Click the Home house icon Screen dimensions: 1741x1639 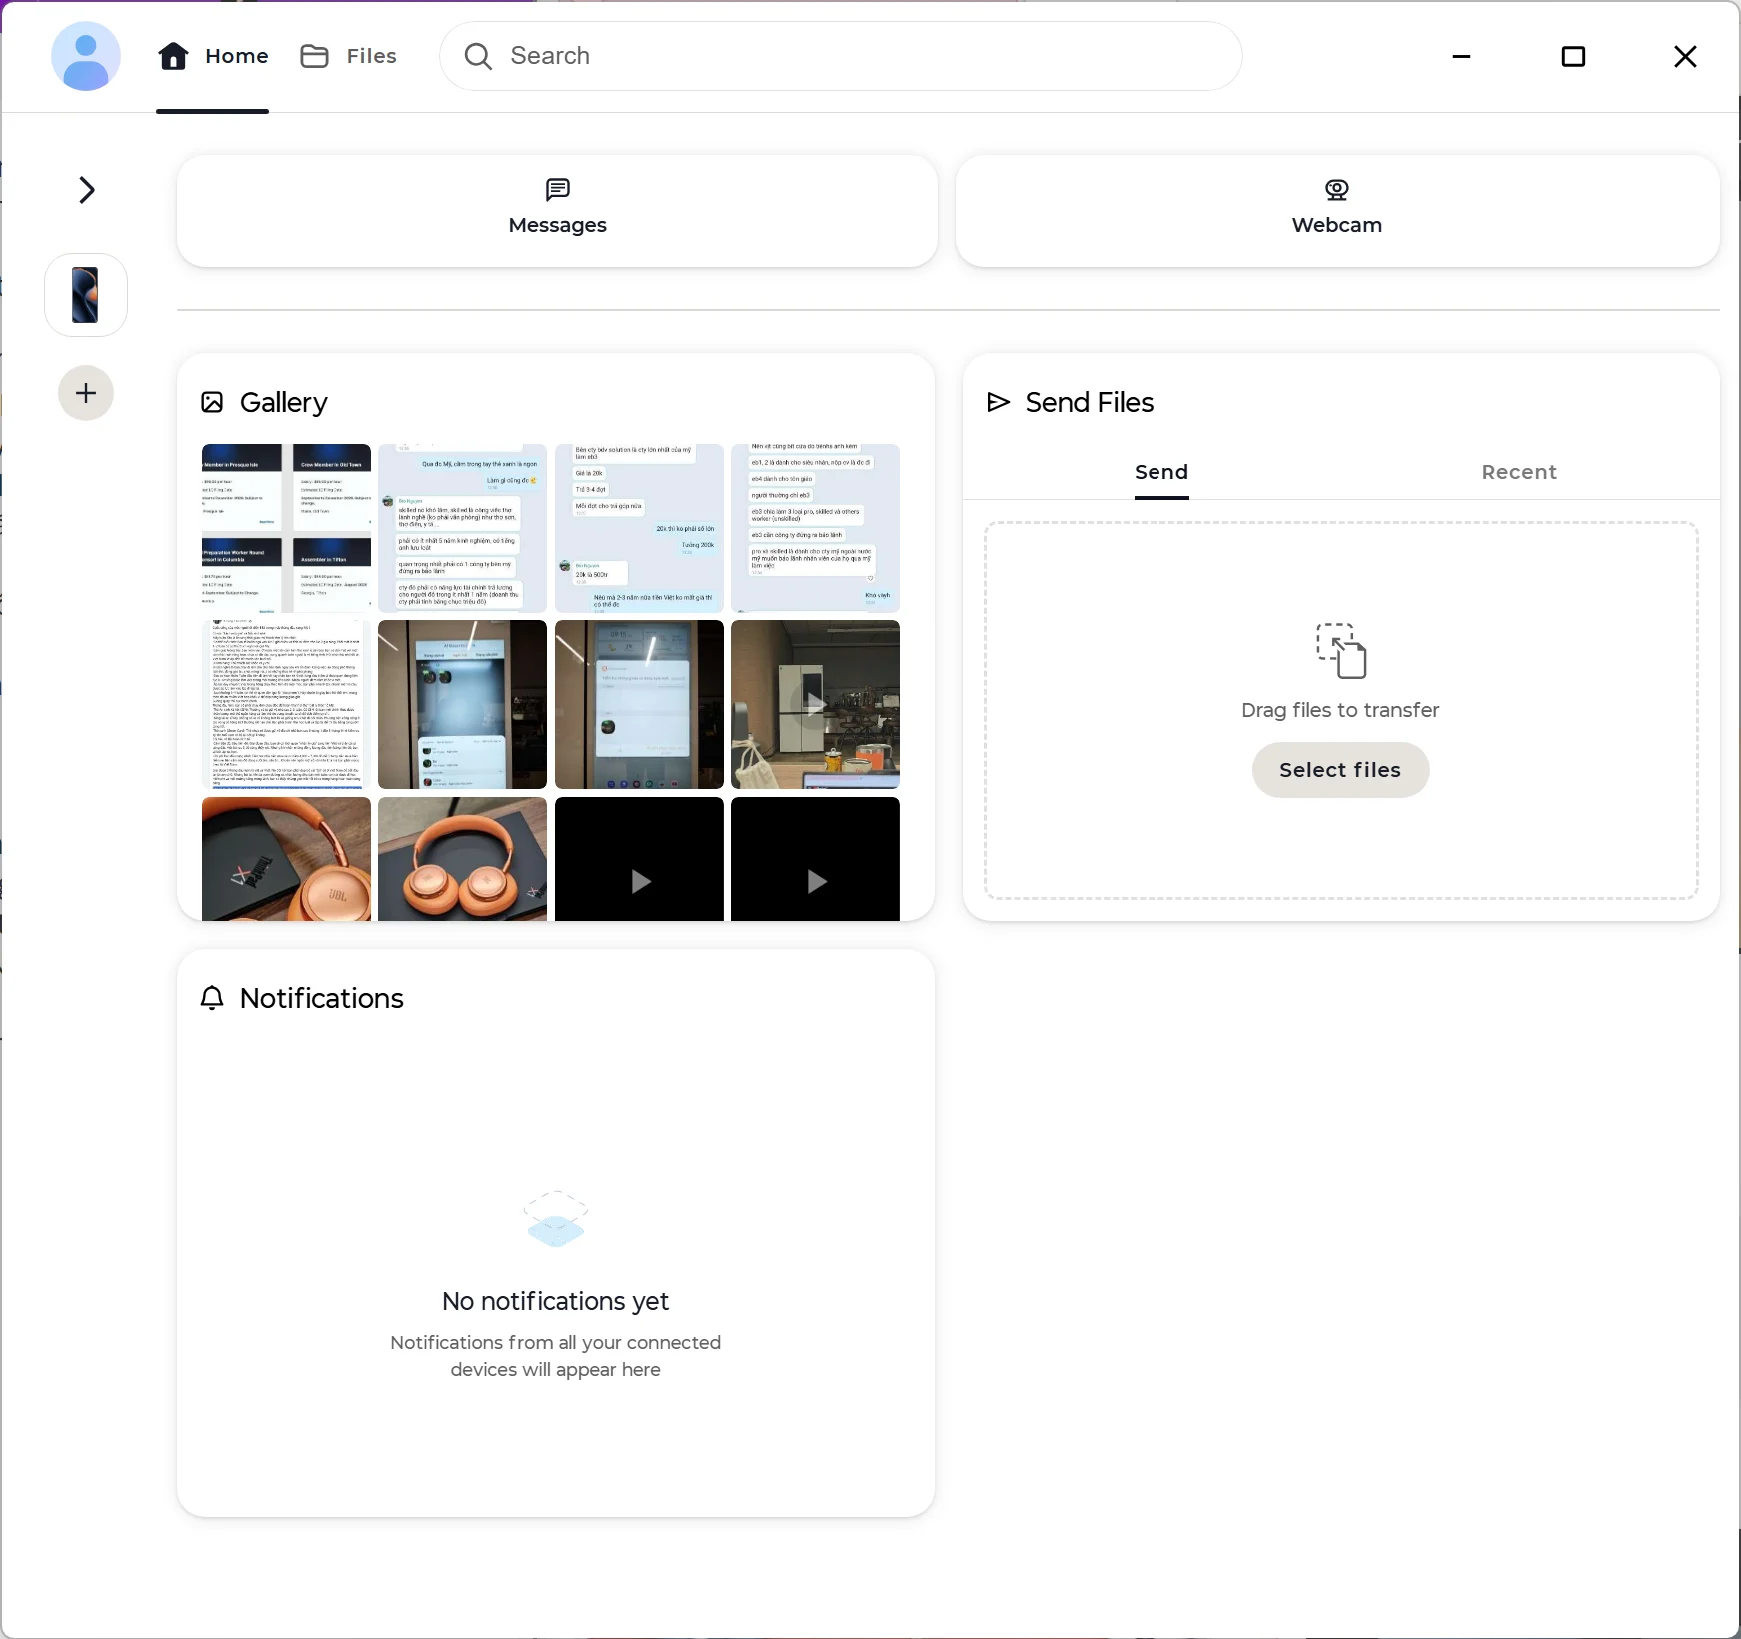173,56
